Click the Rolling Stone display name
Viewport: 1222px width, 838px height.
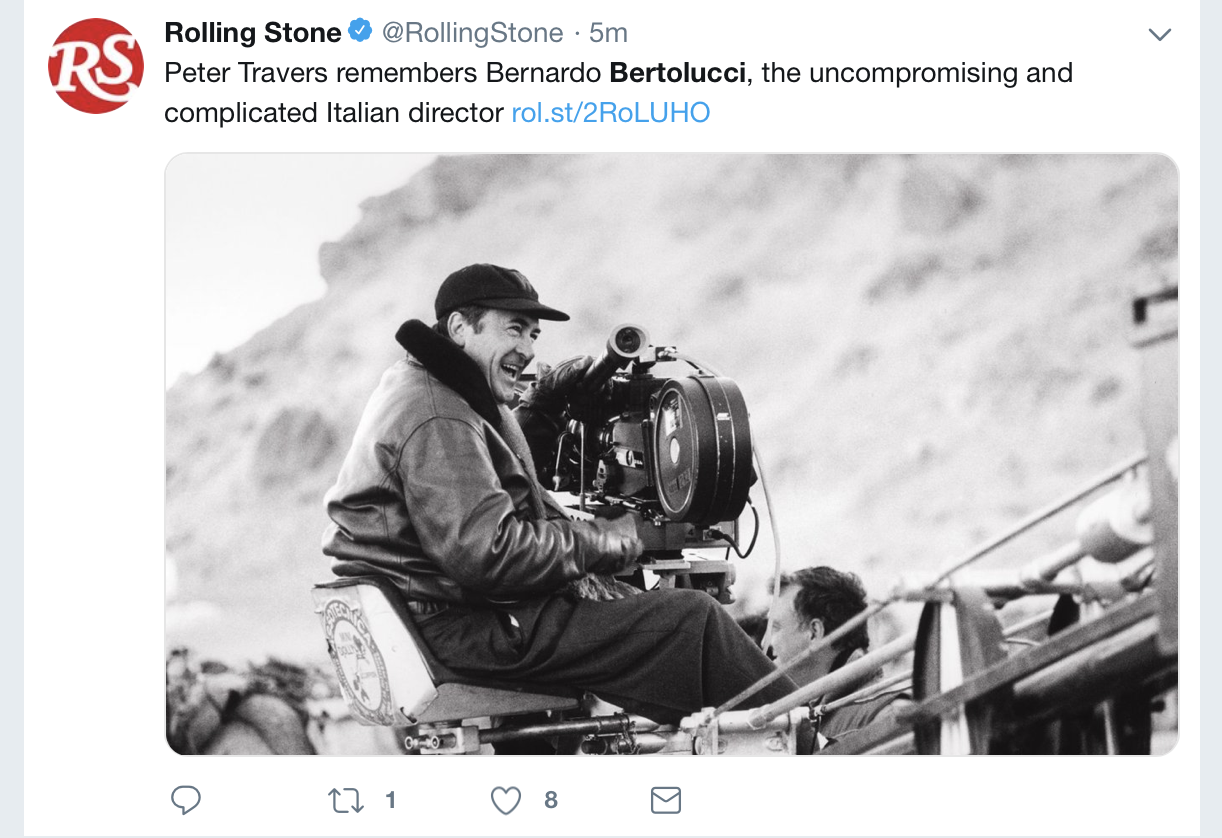tap(253, 33)
